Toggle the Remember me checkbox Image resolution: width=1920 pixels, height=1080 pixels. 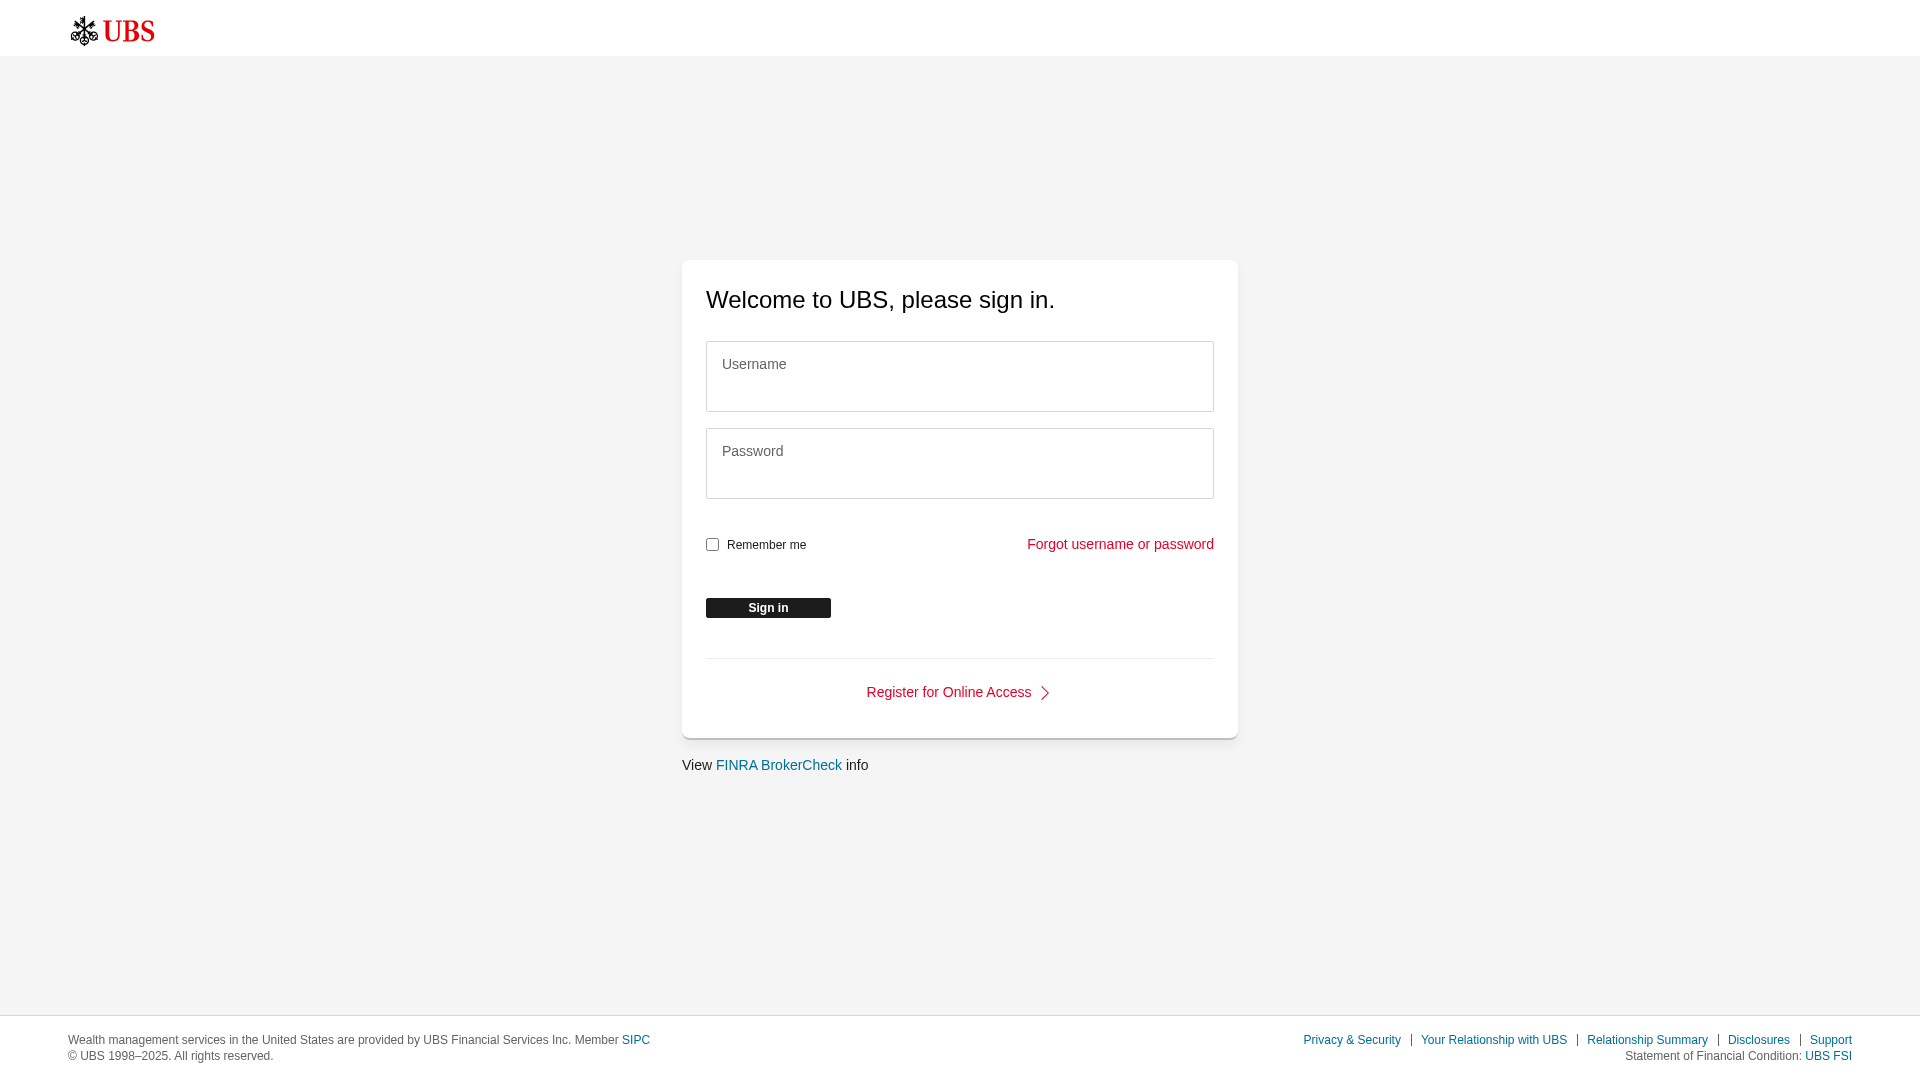coord(712,545)
